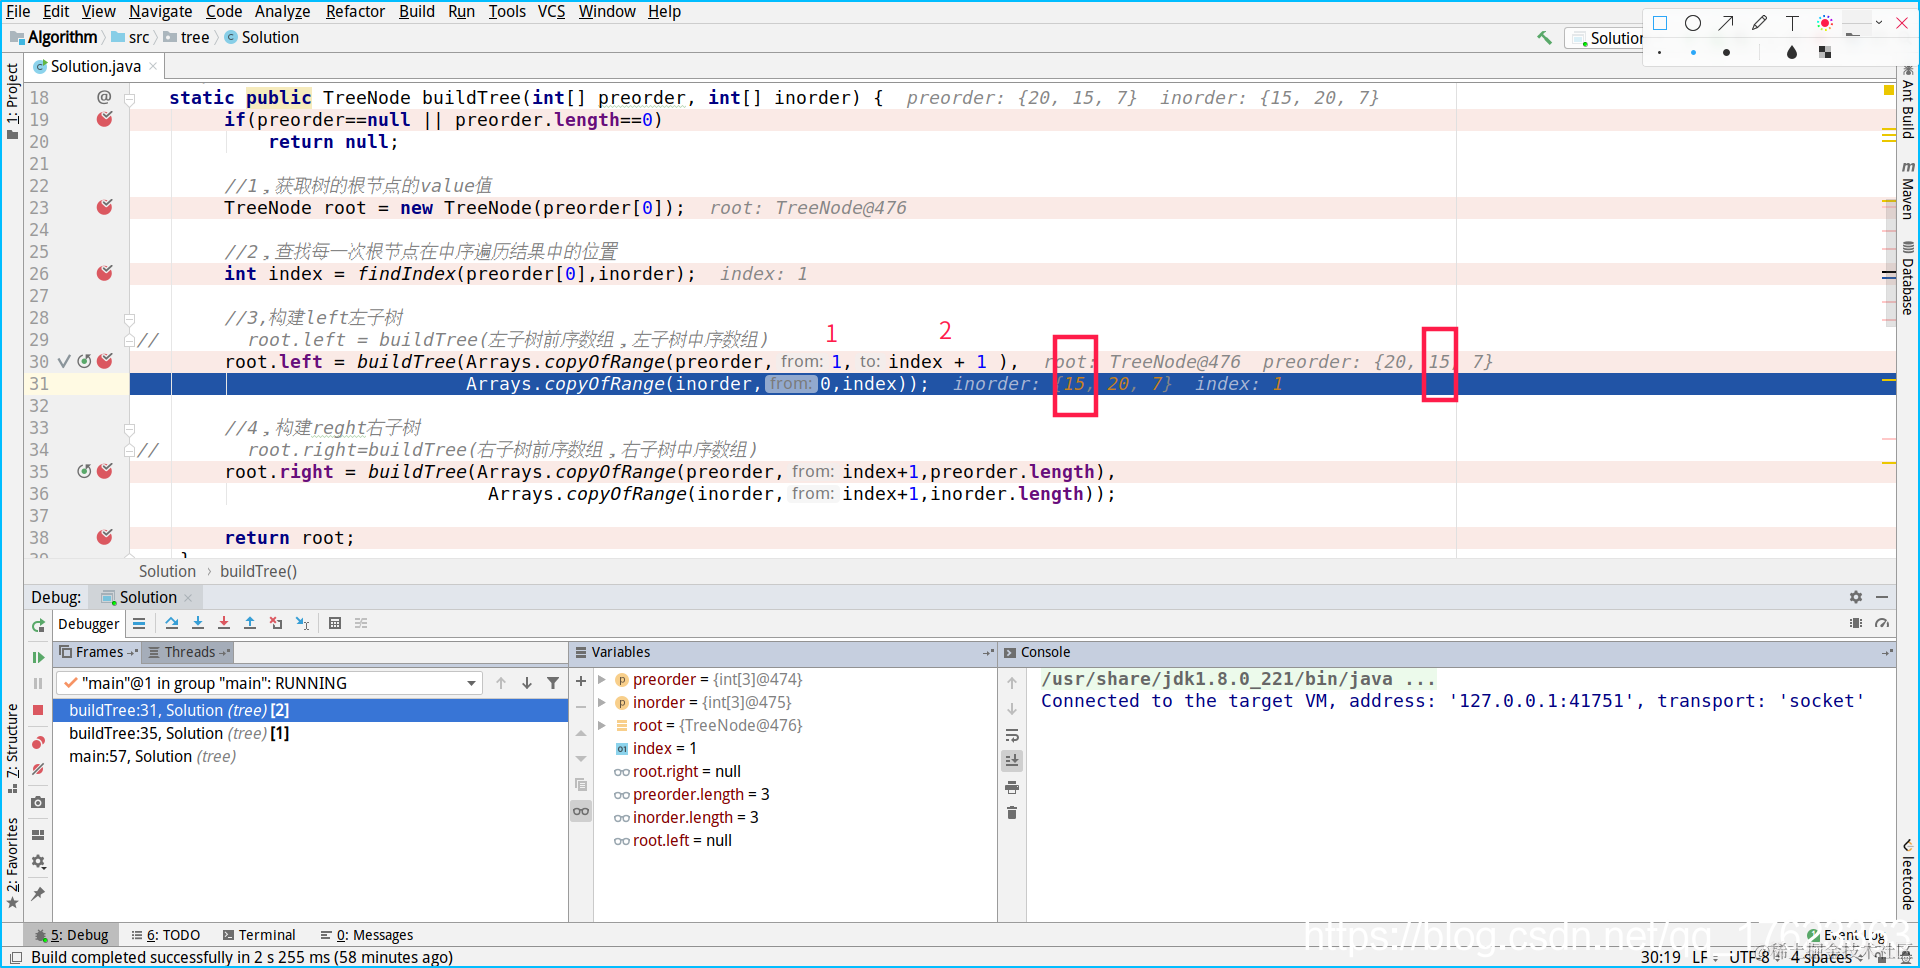
Task: Select frame buildTree:35, Solution
Action: pyautogui.click(x=179, y=733)
